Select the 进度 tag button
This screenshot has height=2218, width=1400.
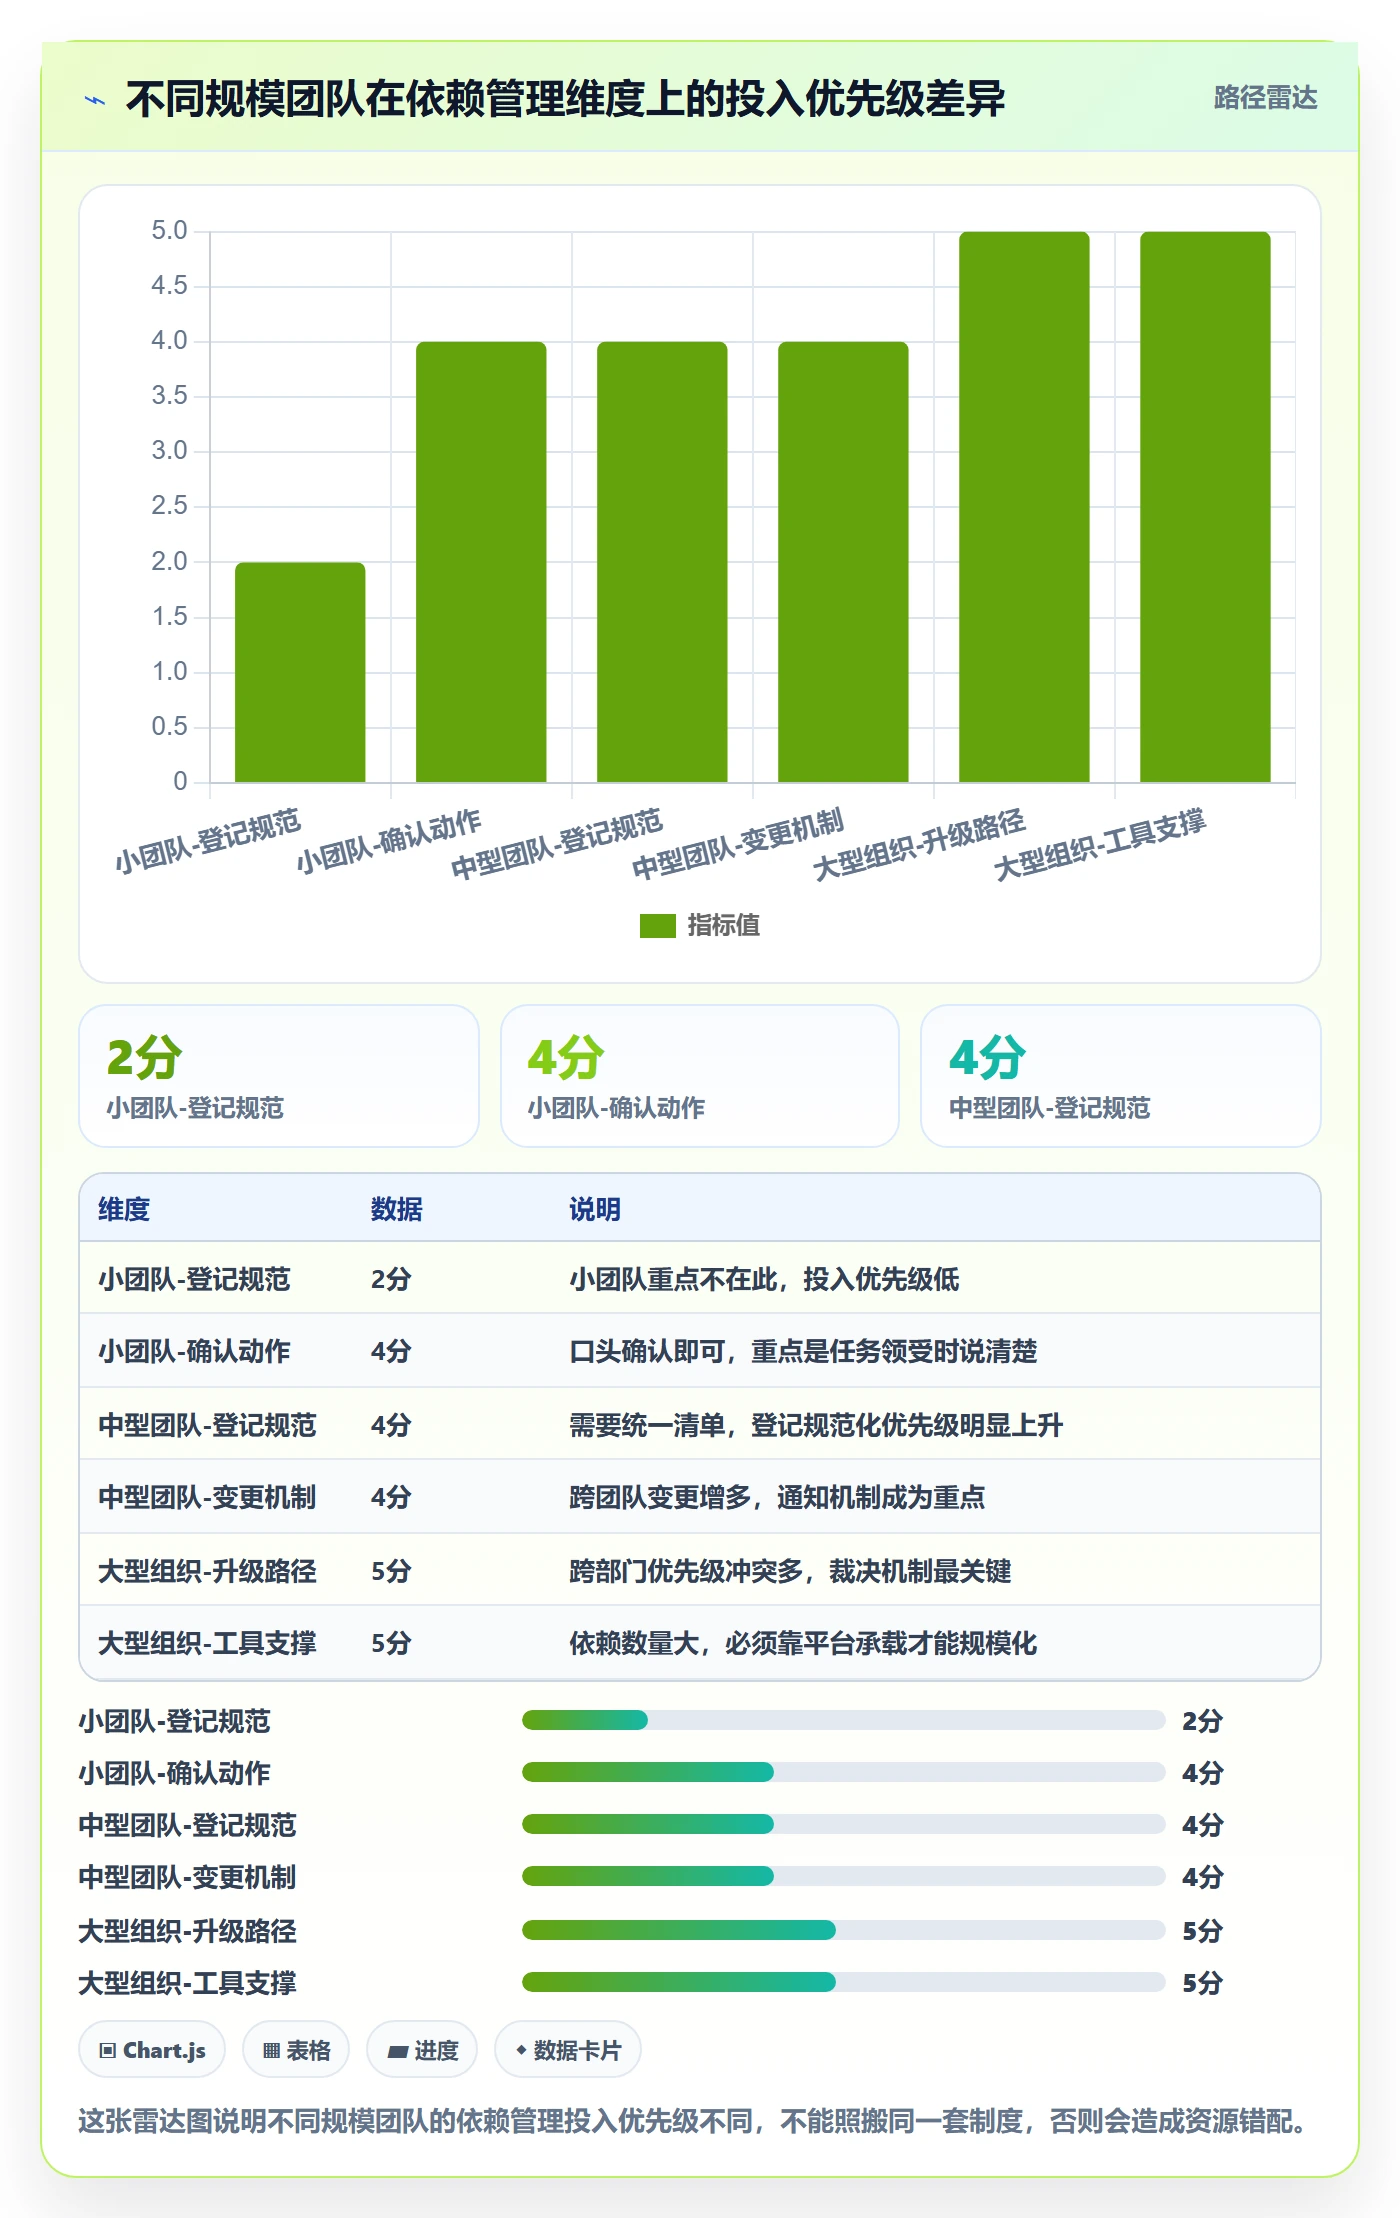(422, 2050)
